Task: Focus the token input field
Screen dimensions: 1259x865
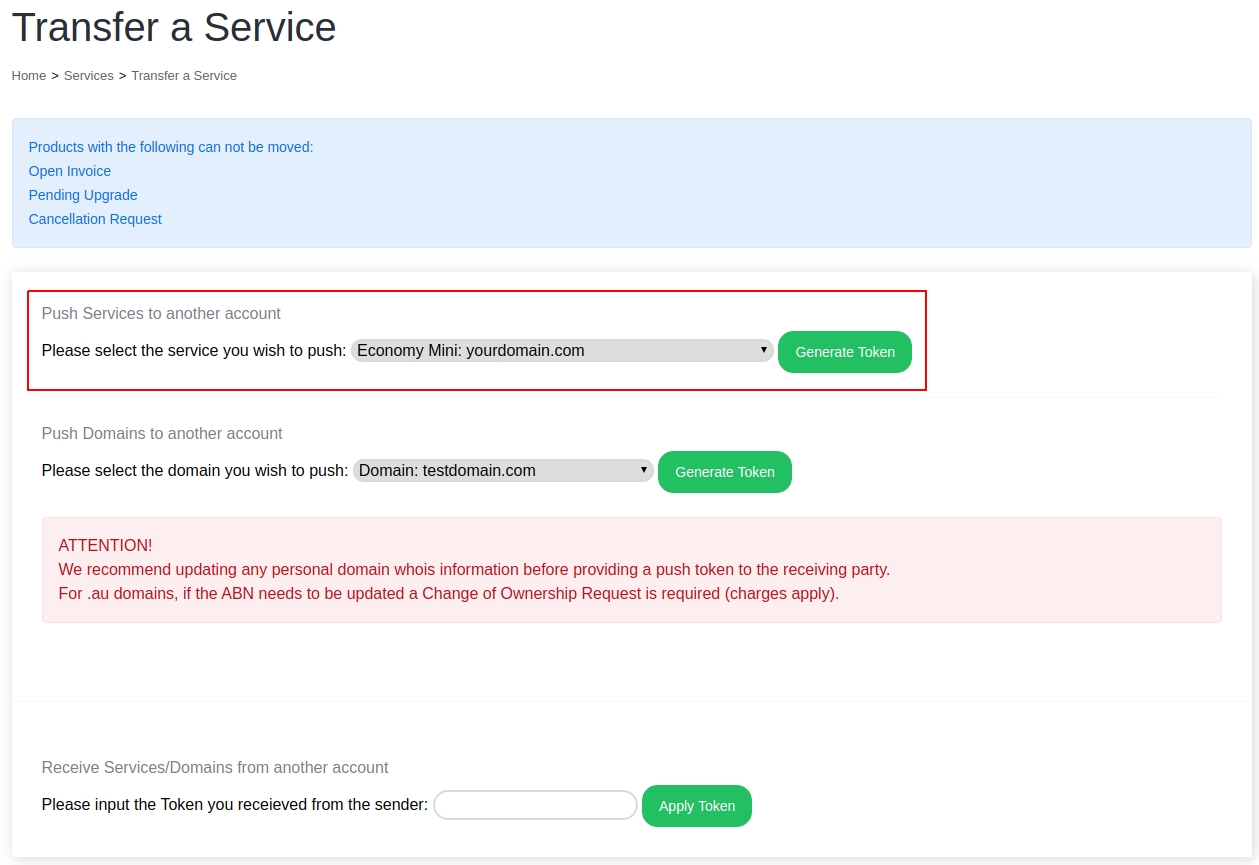Action: 535,805
